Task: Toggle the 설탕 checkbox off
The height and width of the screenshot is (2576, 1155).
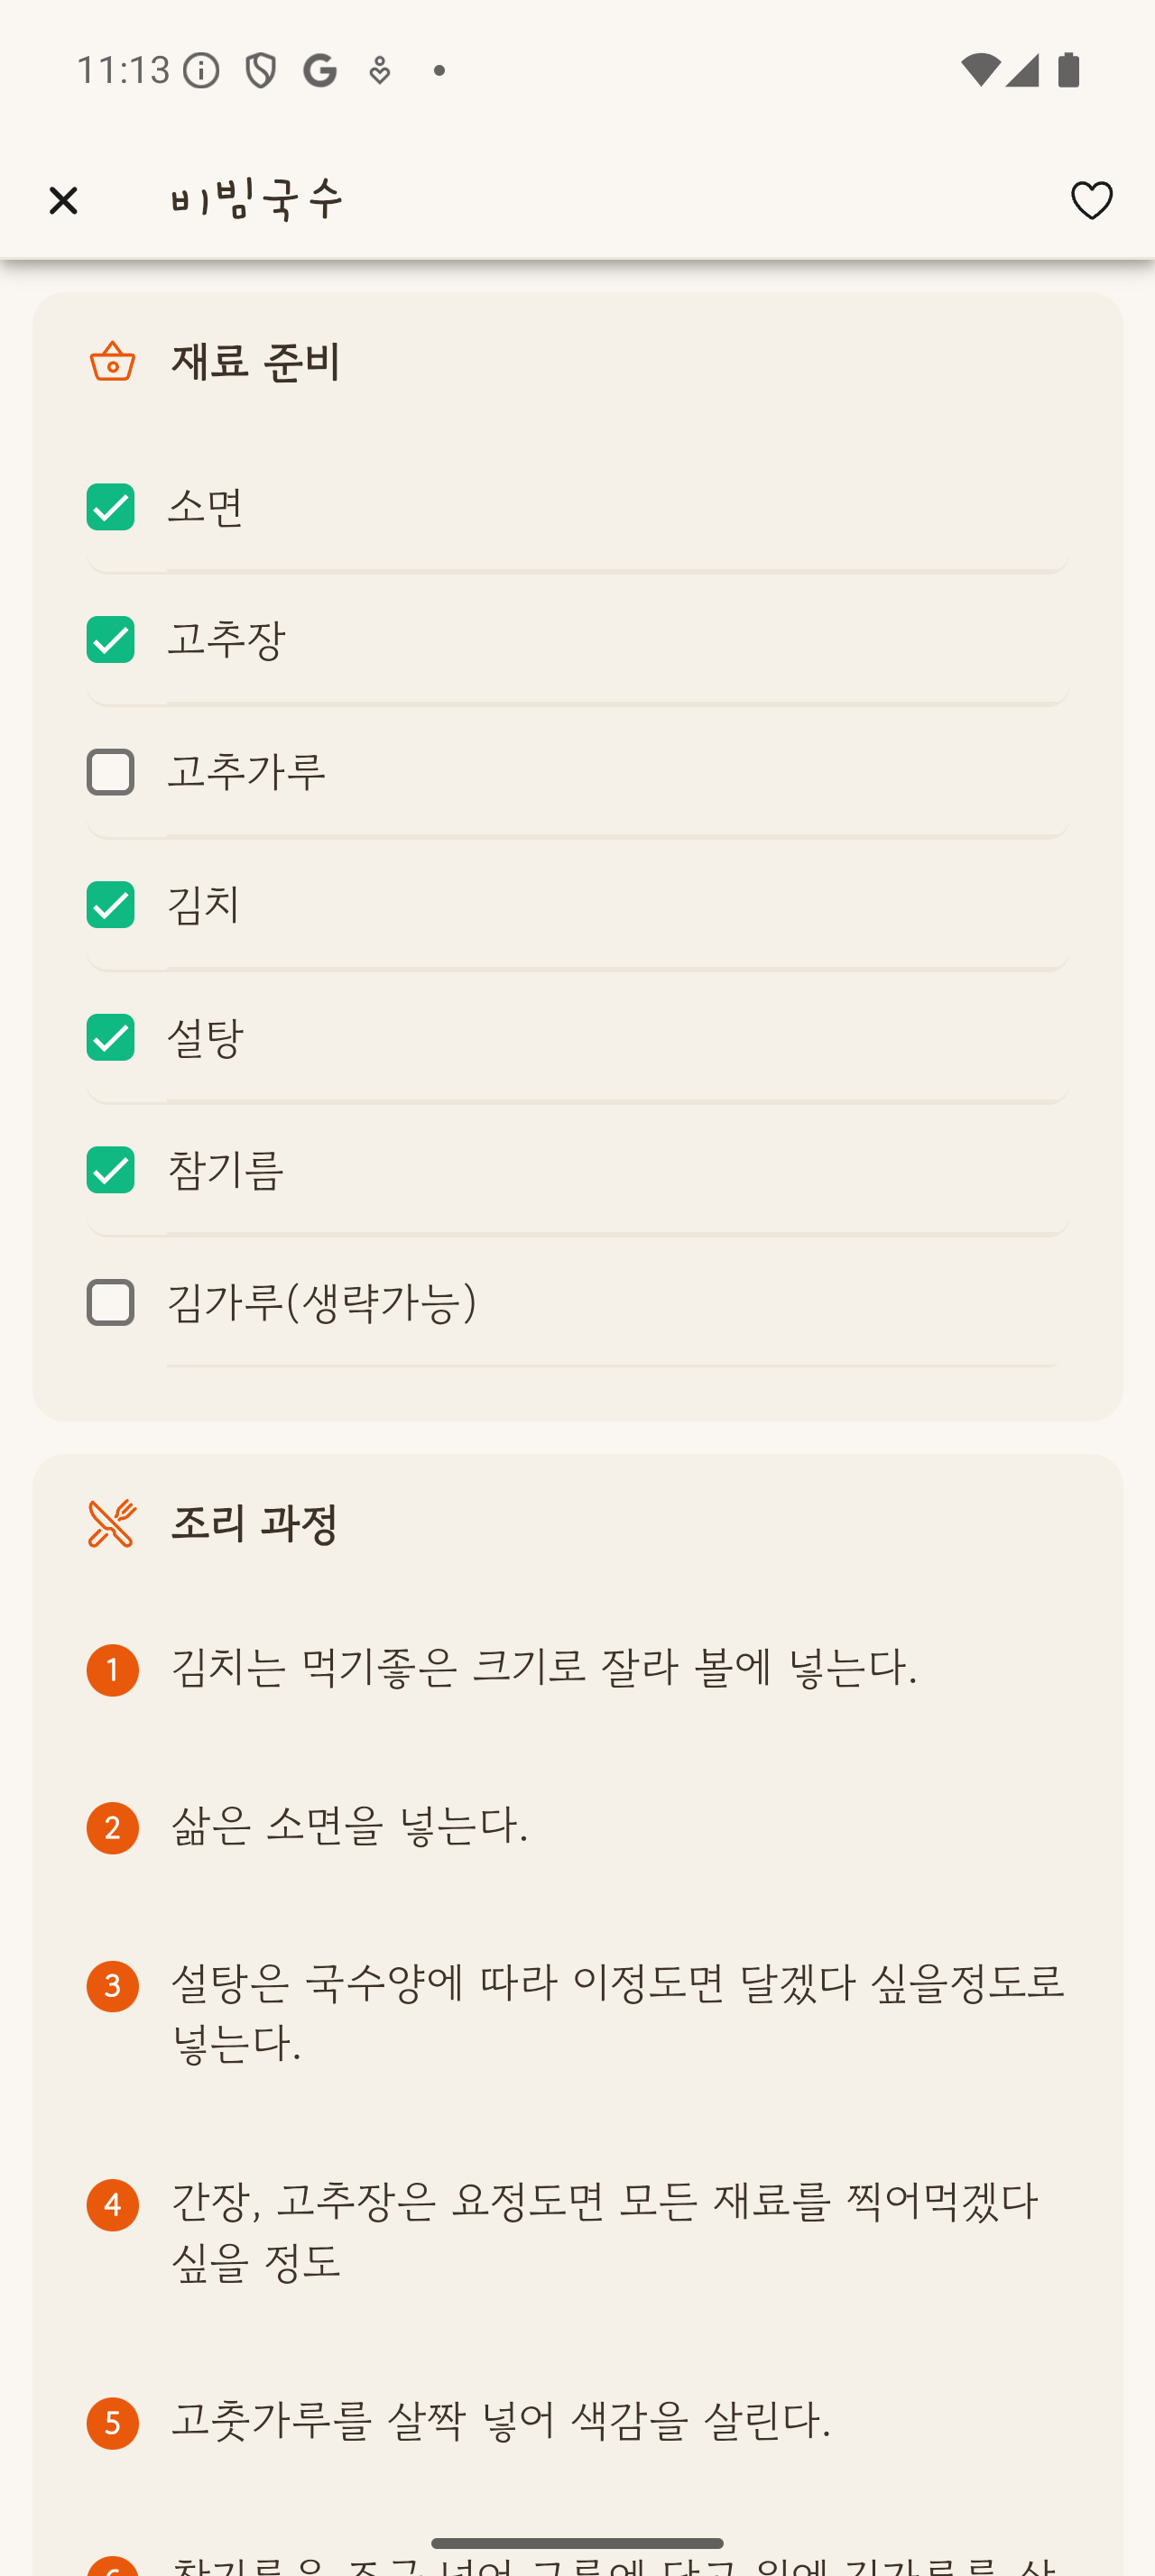Action: (x=110, y=1037)
